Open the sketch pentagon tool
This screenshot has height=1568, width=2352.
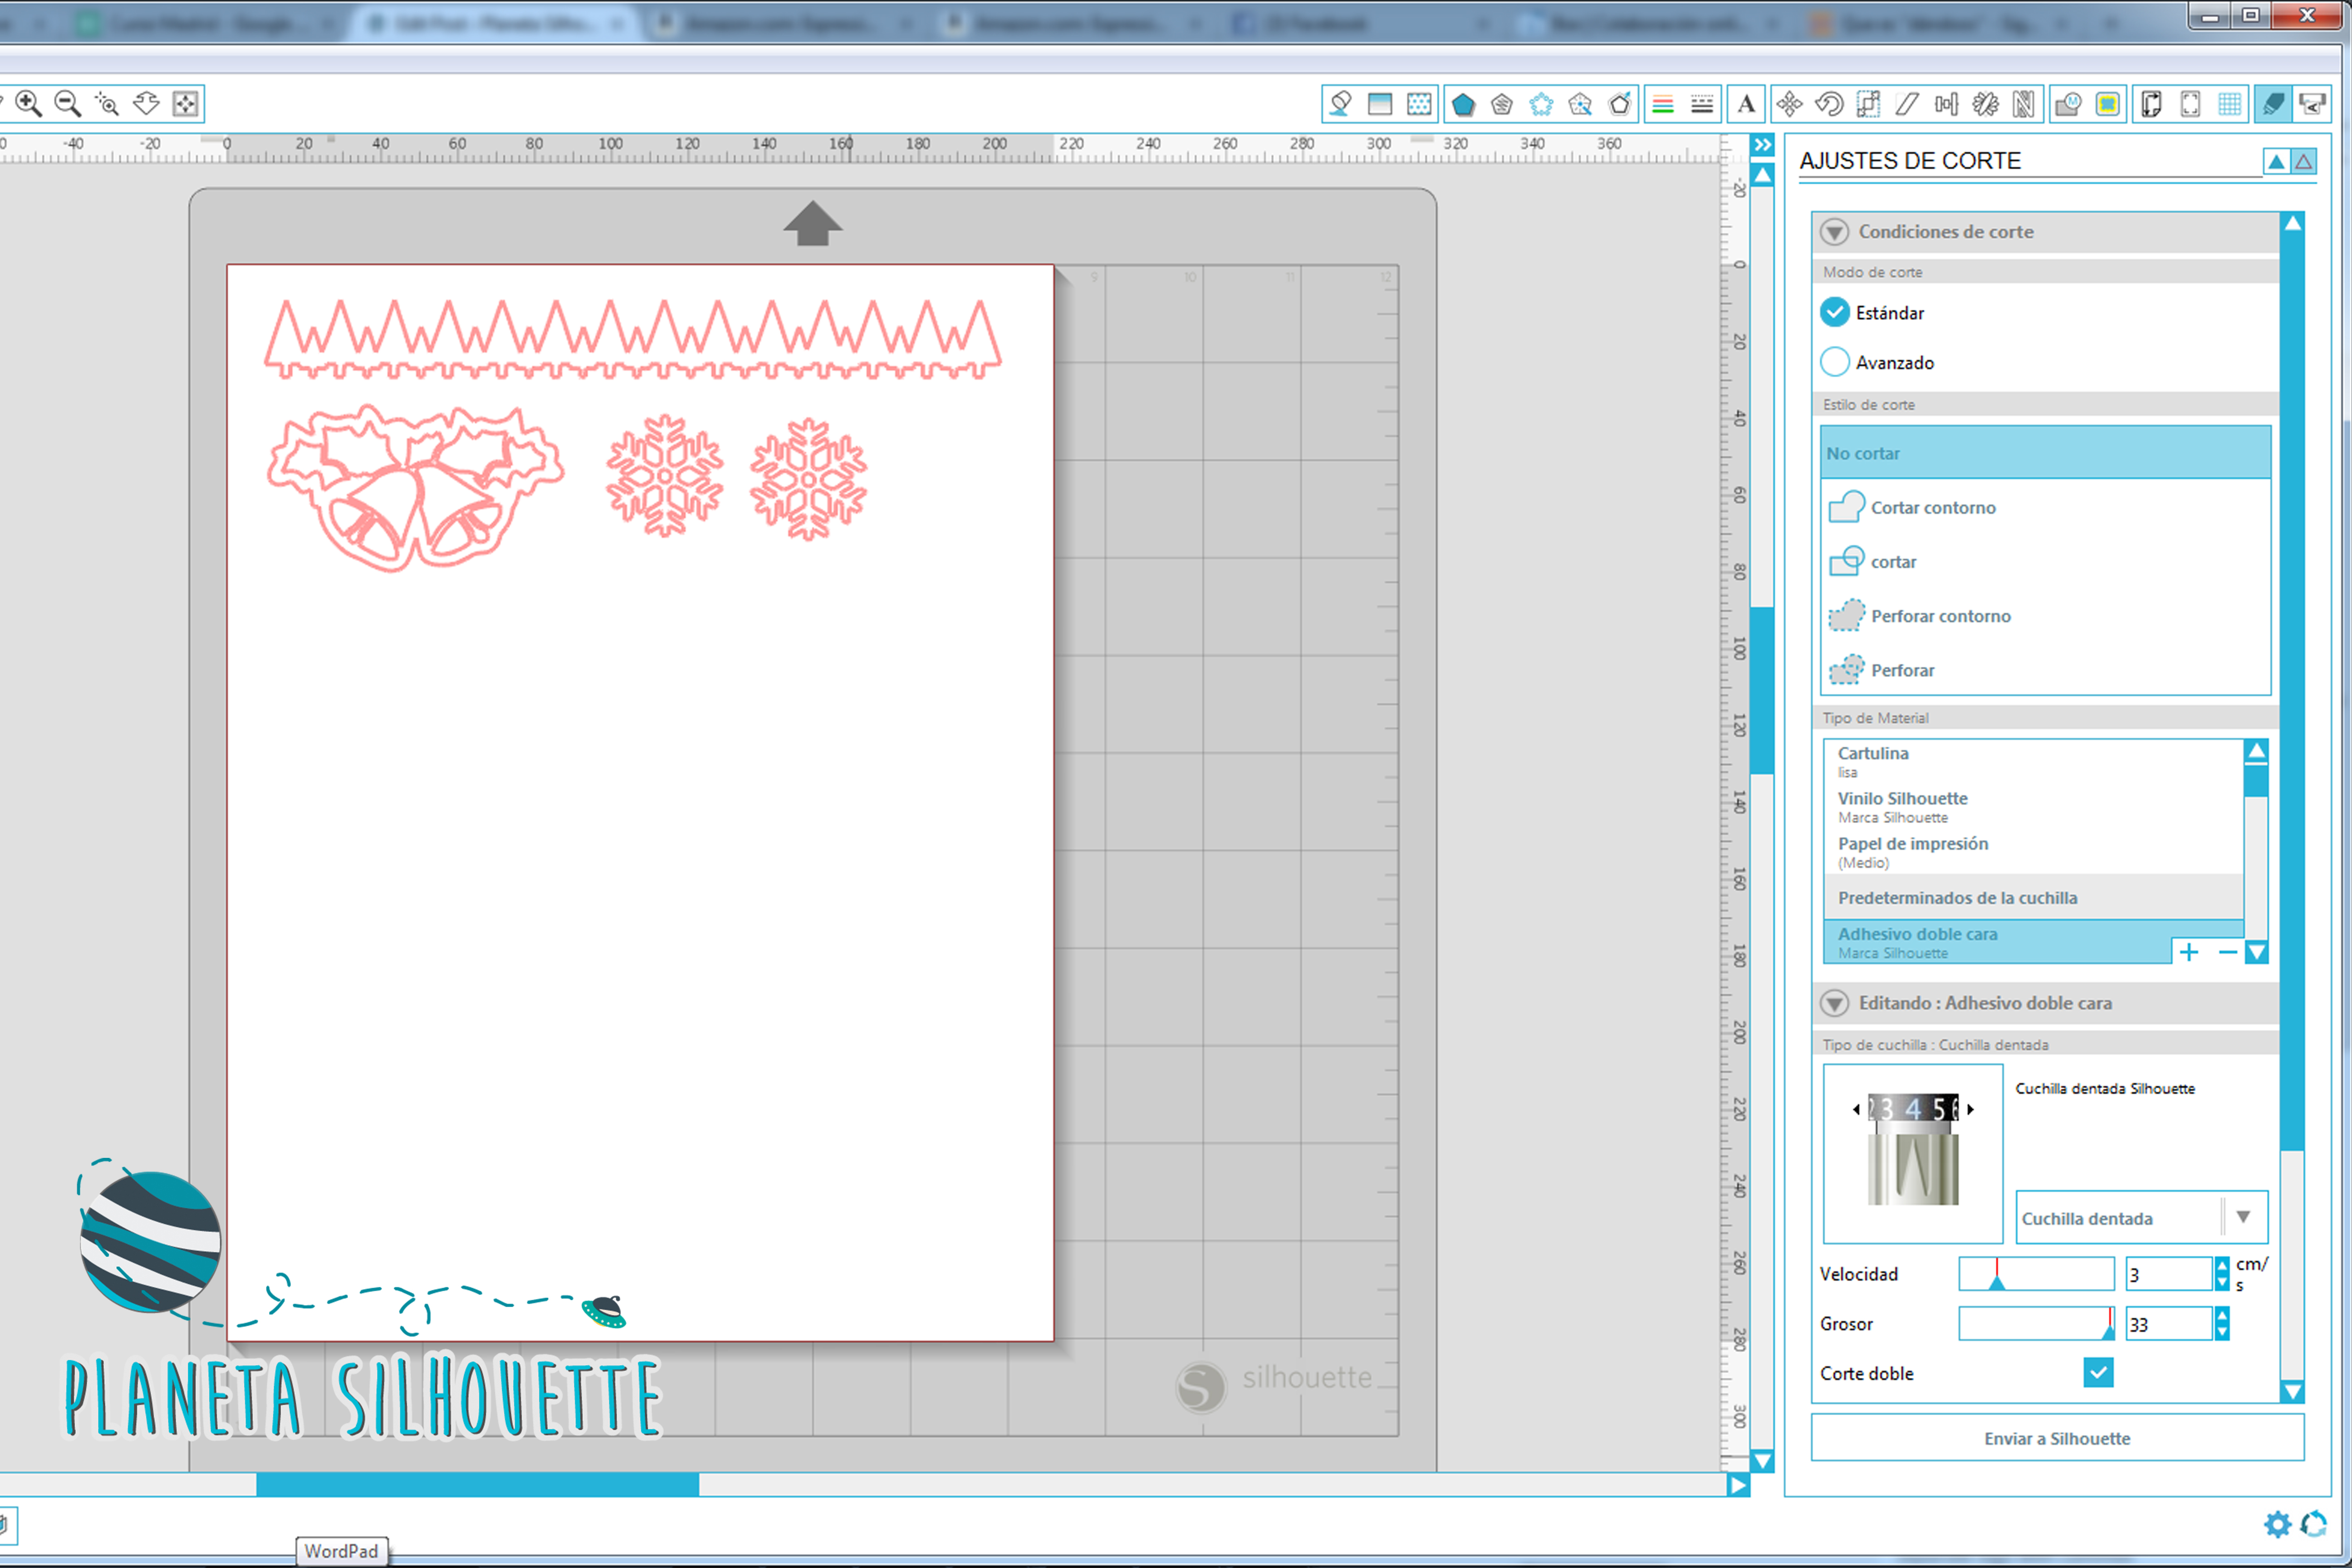click(x=1502, y=104)
